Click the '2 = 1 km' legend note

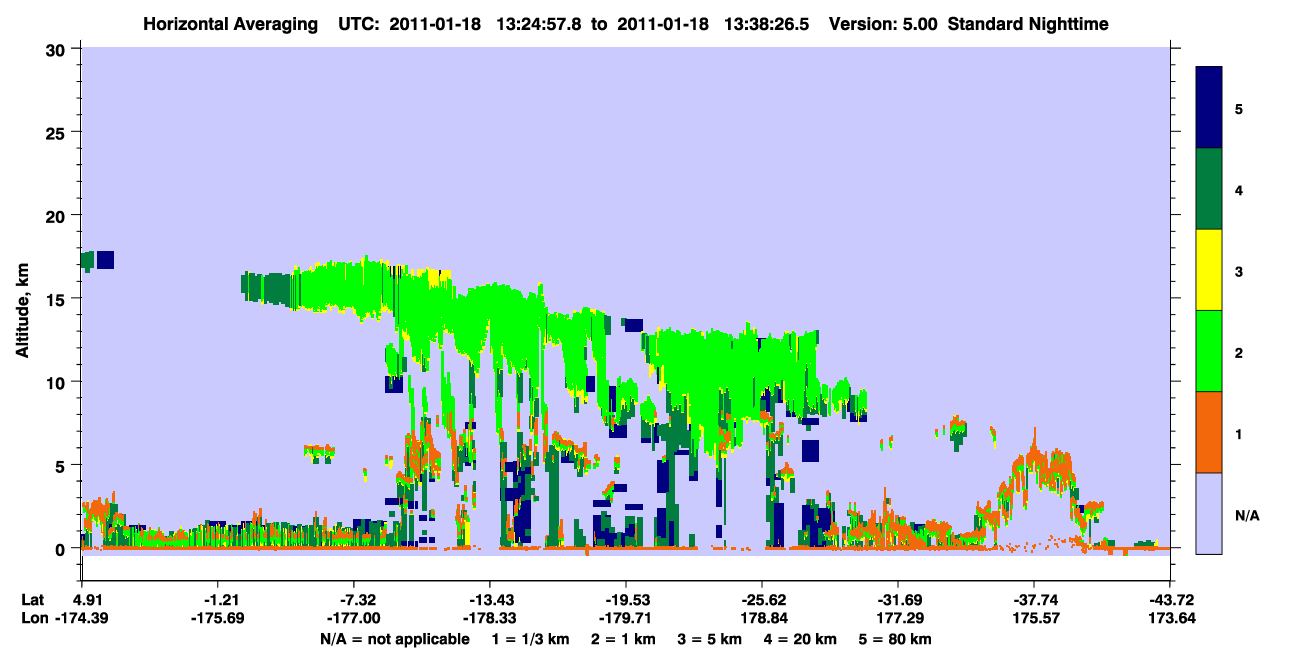623,639
